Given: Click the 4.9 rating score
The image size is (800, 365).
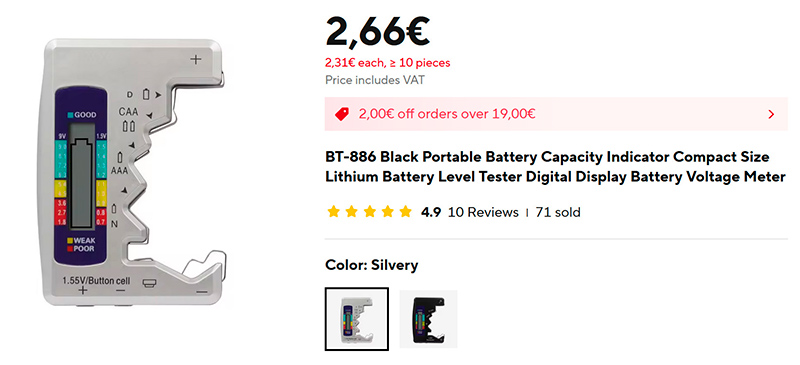Looking at the screenshot, I should [431, 212].
